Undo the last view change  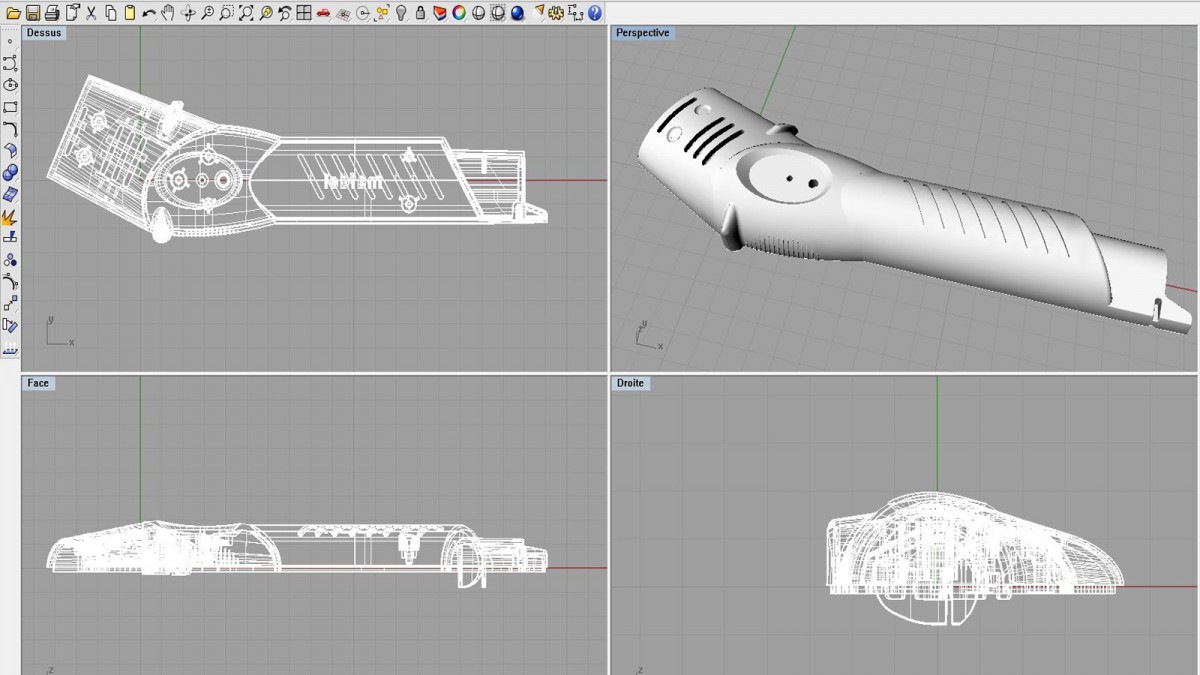pos(285,13)
